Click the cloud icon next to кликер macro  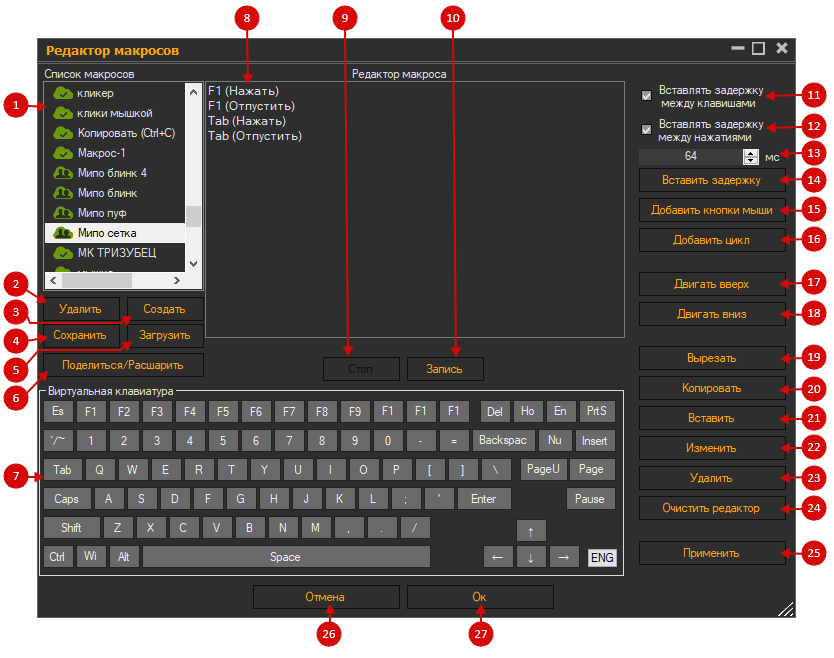tap(63, 93)
